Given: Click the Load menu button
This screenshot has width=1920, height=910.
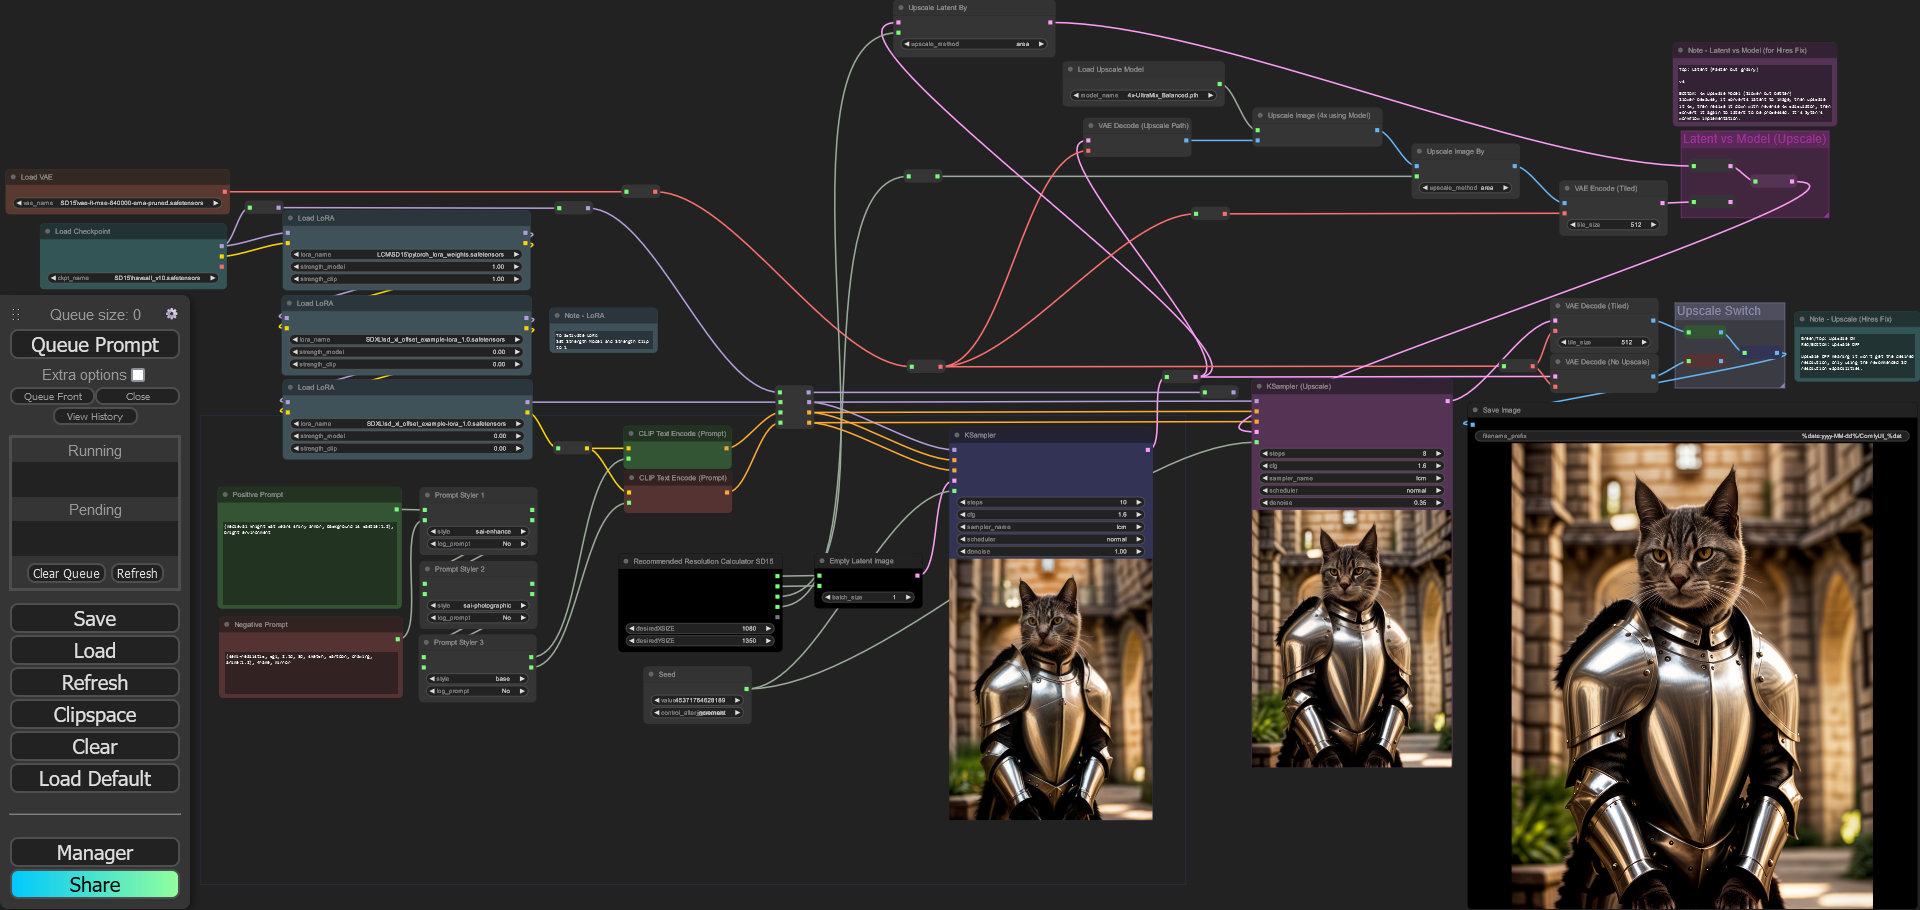Looking at the screenshot, I should [x=95, y=650].
